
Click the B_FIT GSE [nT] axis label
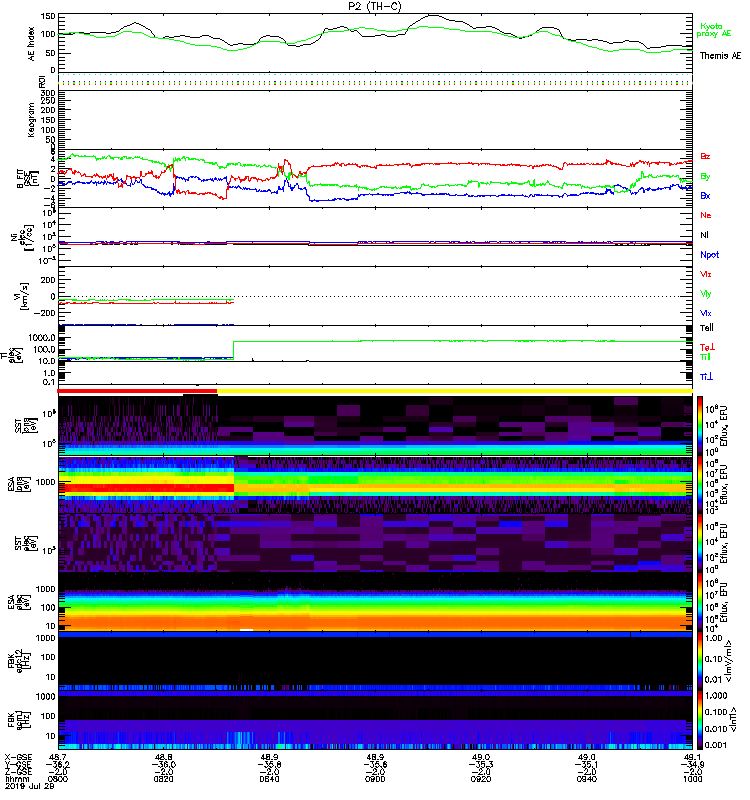click(29, 179)
